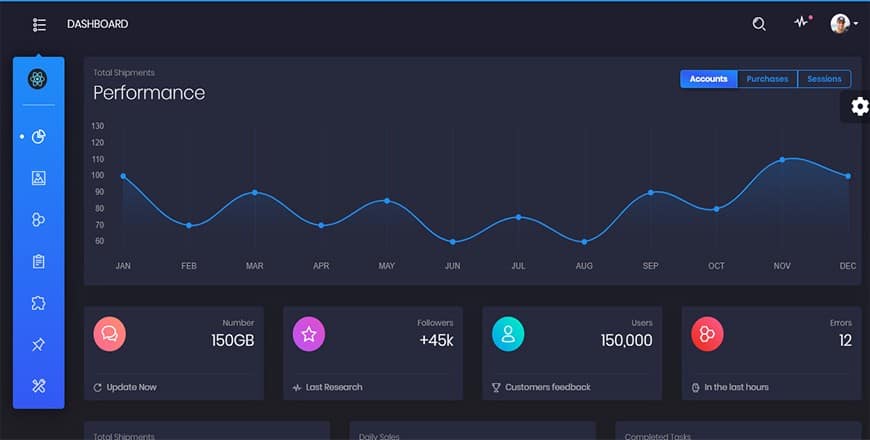Open the image gallery sidebar icon
This screenshot has width=870, height=440.
pyautogui.click(x=38, y=178)
